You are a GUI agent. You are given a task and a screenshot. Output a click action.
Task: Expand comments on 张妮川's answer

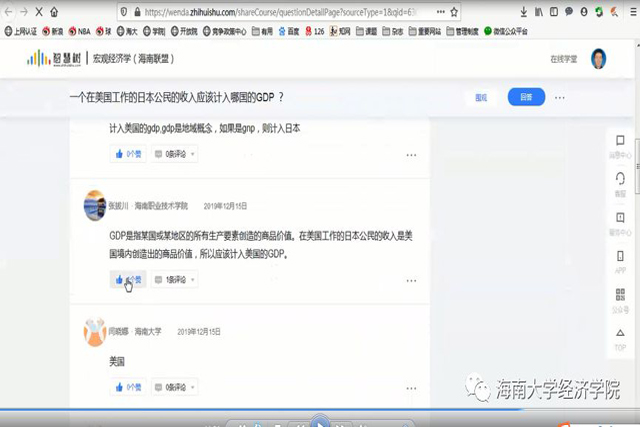[x=174, y=279]
